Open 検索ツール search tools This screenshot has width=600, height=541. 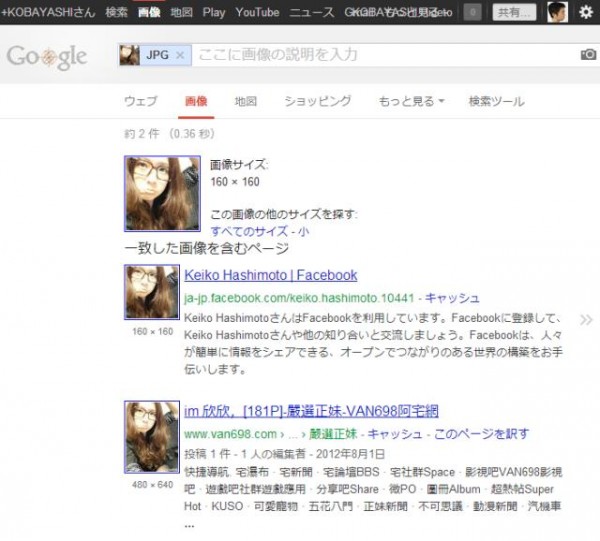(496, 101)
